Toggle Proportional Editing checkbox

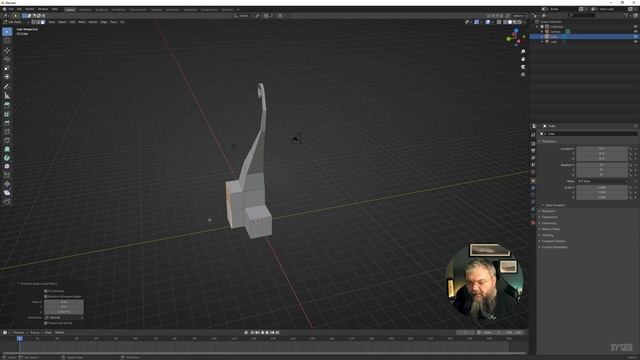pyautogui.click(x=46, y=323)
